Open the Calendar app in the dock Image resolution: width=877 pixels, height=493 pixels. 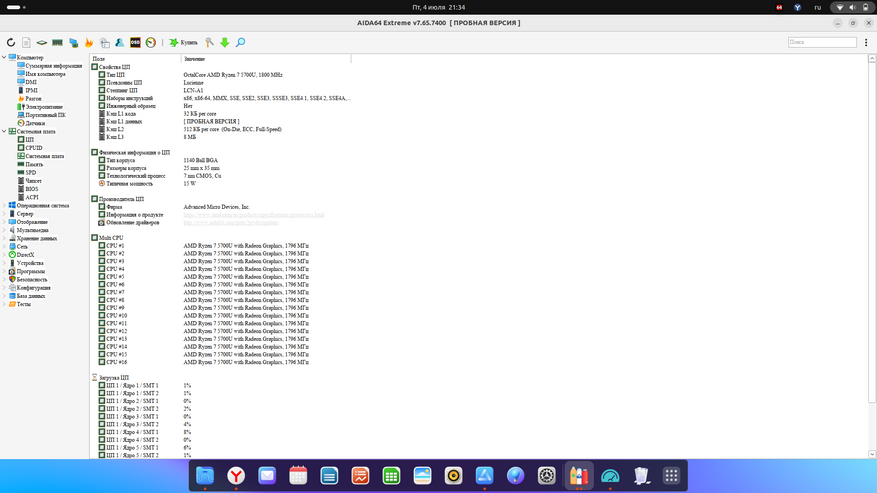point(298,476)
